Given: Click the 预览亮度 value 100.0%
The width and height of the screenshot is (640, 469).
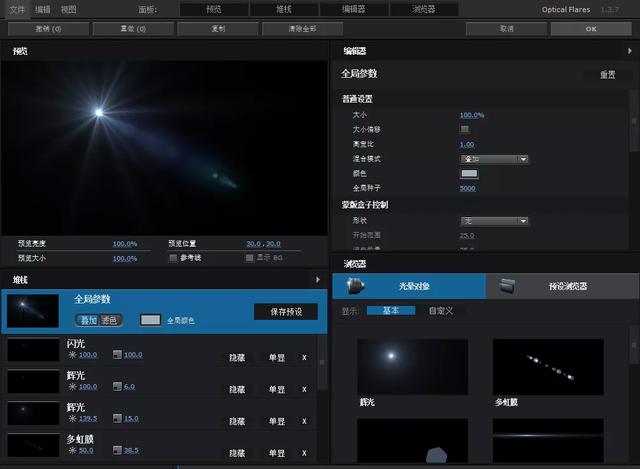Looking at the screenshot, I should click(125, 244).
